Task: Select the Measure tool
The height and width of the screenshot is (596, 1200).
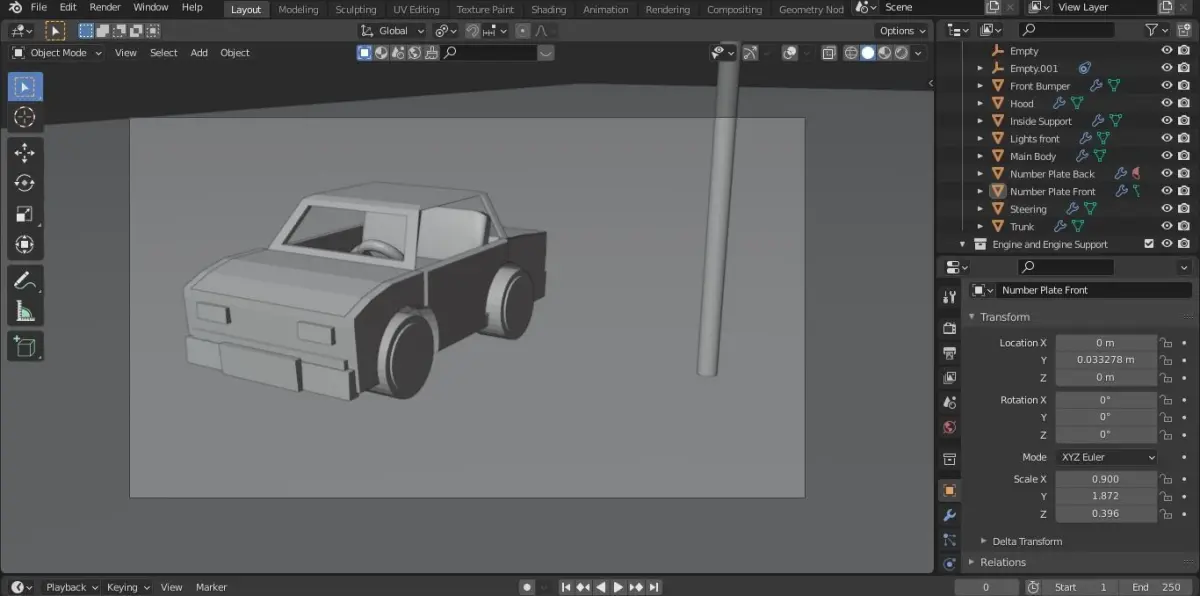Action: pos(25,312)
